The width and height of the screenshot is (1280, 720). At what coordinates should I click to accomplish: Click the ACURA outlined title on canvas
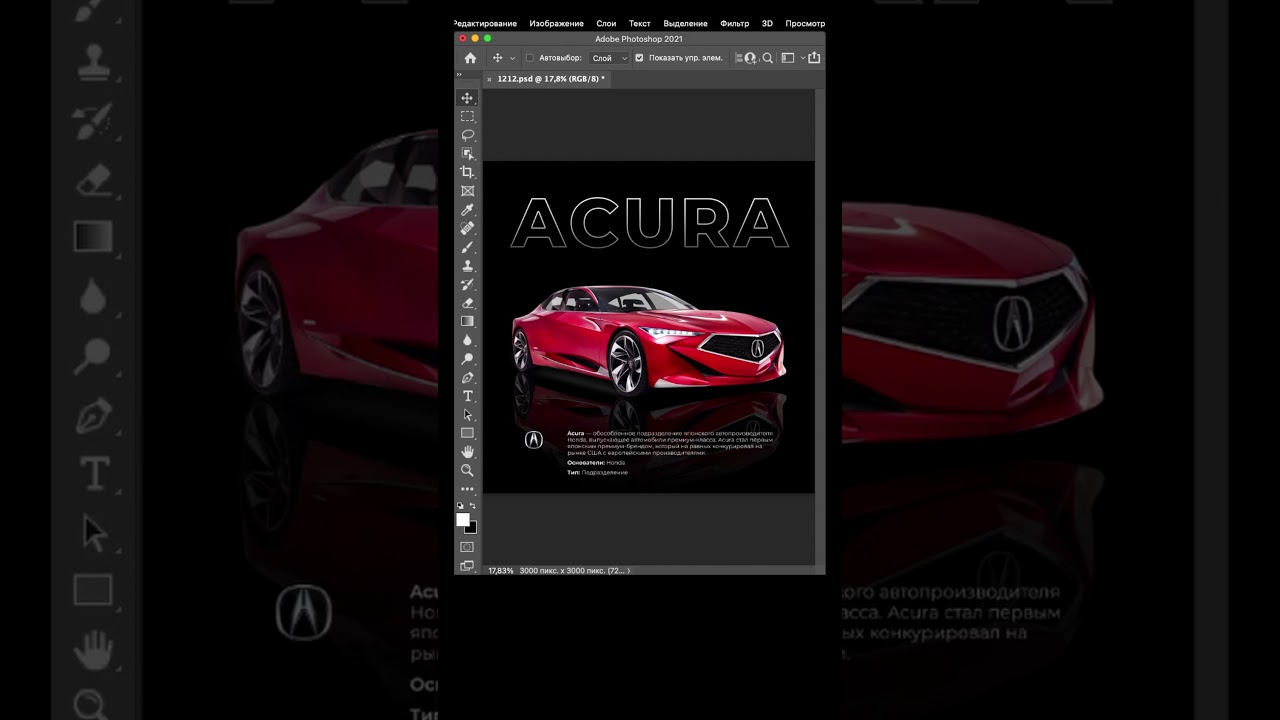coord(650,222)
